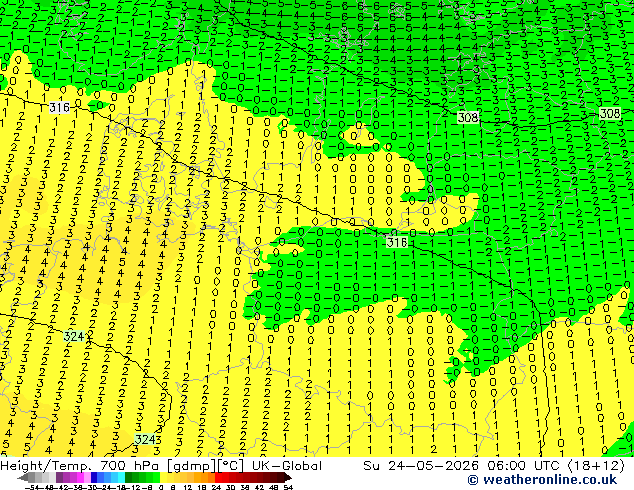Select the 'UK-Global' model name label
The image size is (634, 490).
pos(287,466)
